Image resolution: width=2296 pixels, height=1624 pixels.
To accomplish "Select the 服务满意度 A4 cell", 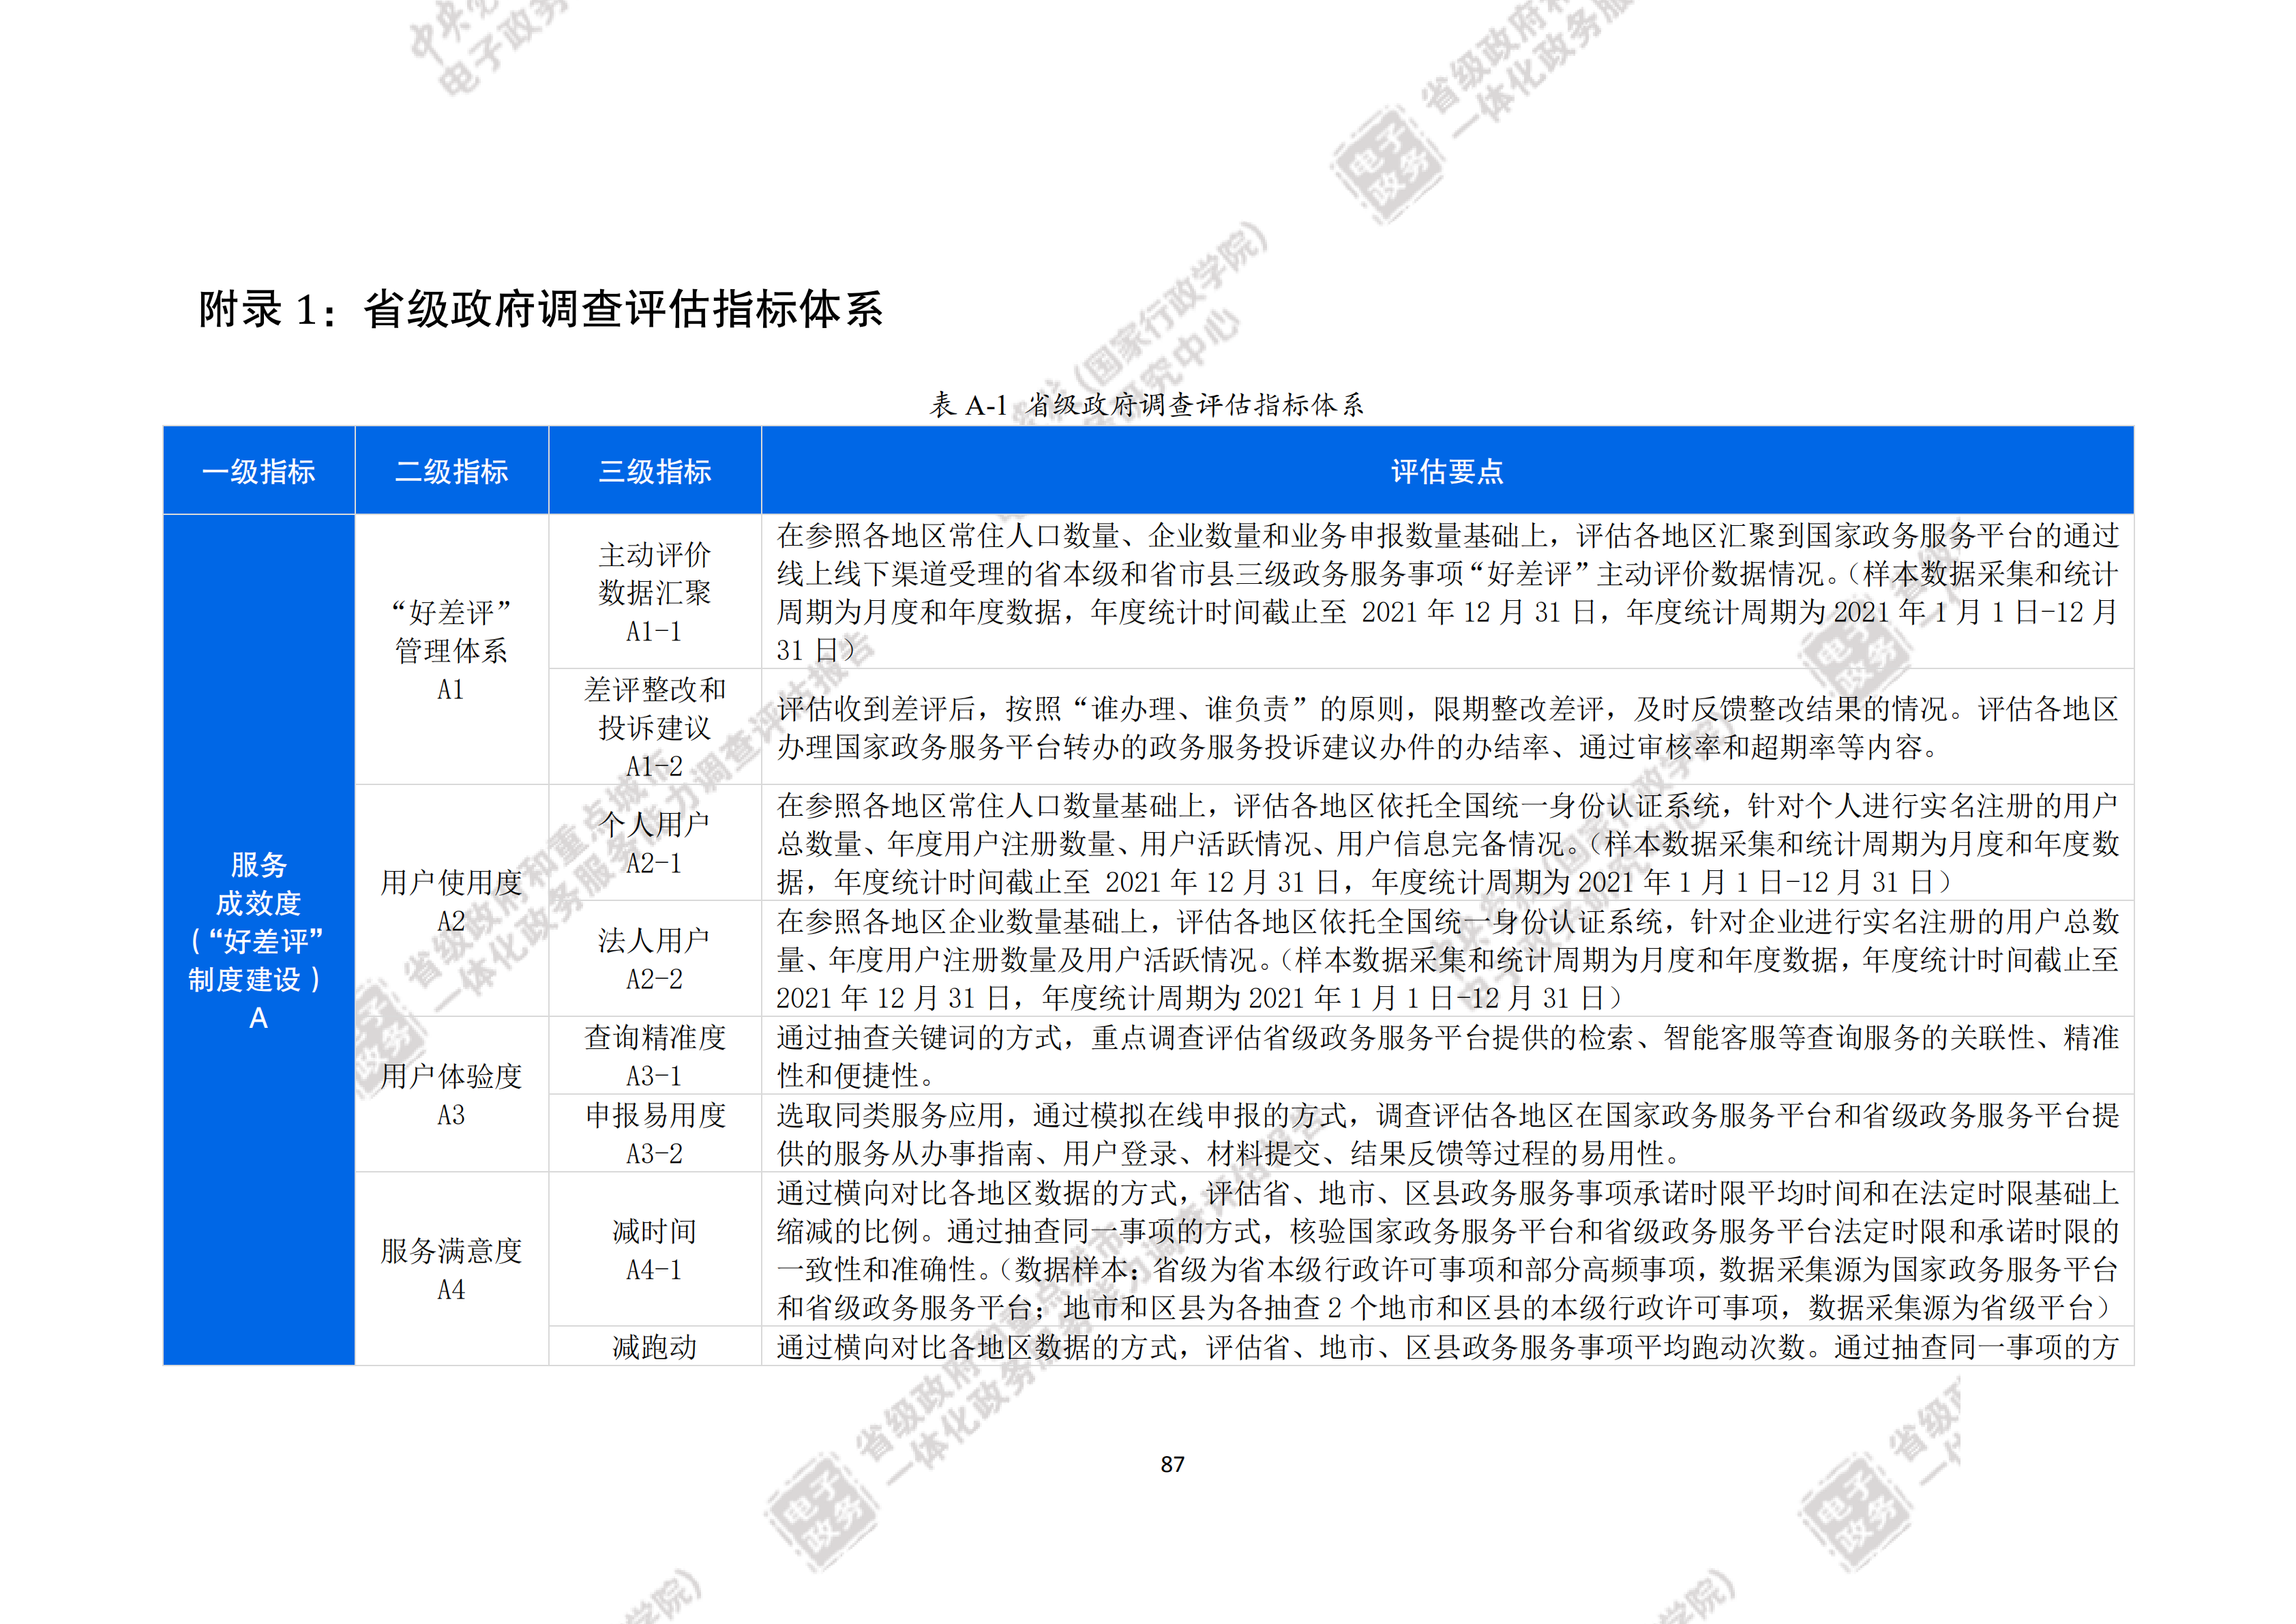I will coord(451,1269).
